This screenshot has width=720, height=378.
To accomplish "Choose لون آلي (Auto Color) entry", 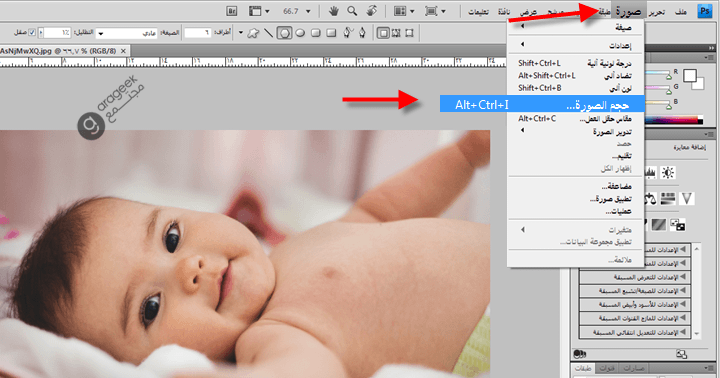I will point(576,88).
